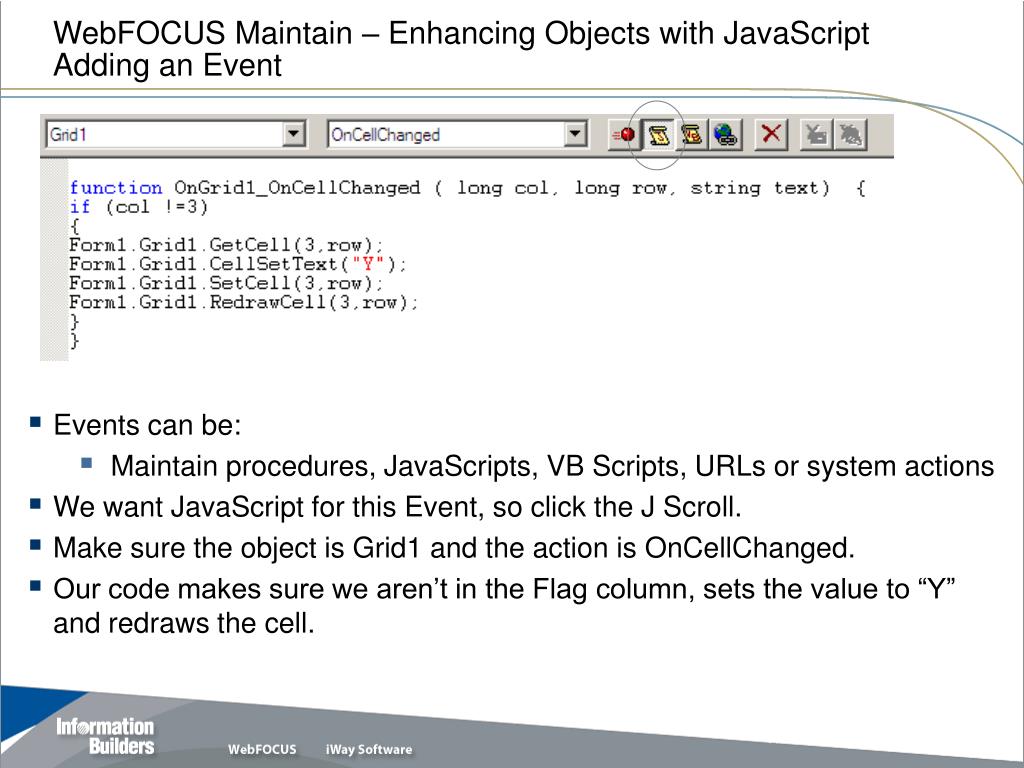Screen dimensions: 1024x768
Task: Click the URL globe icon
Action: pos(724,135)
